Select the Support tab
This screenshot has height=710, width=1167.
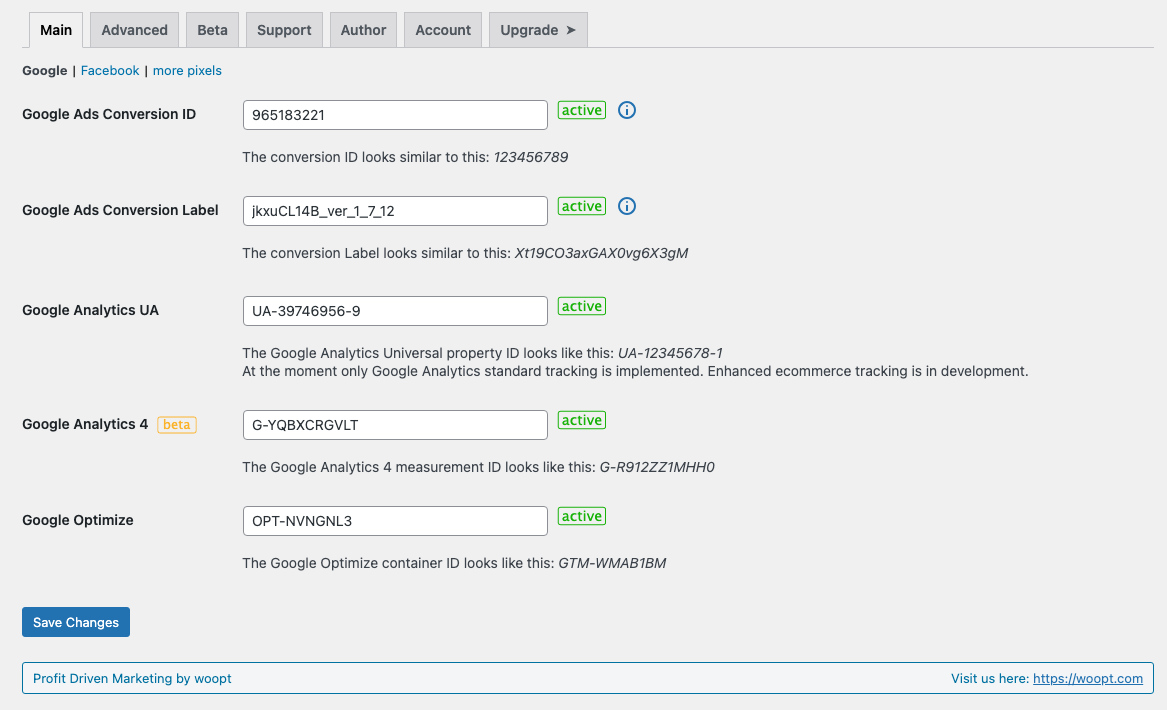284,30
